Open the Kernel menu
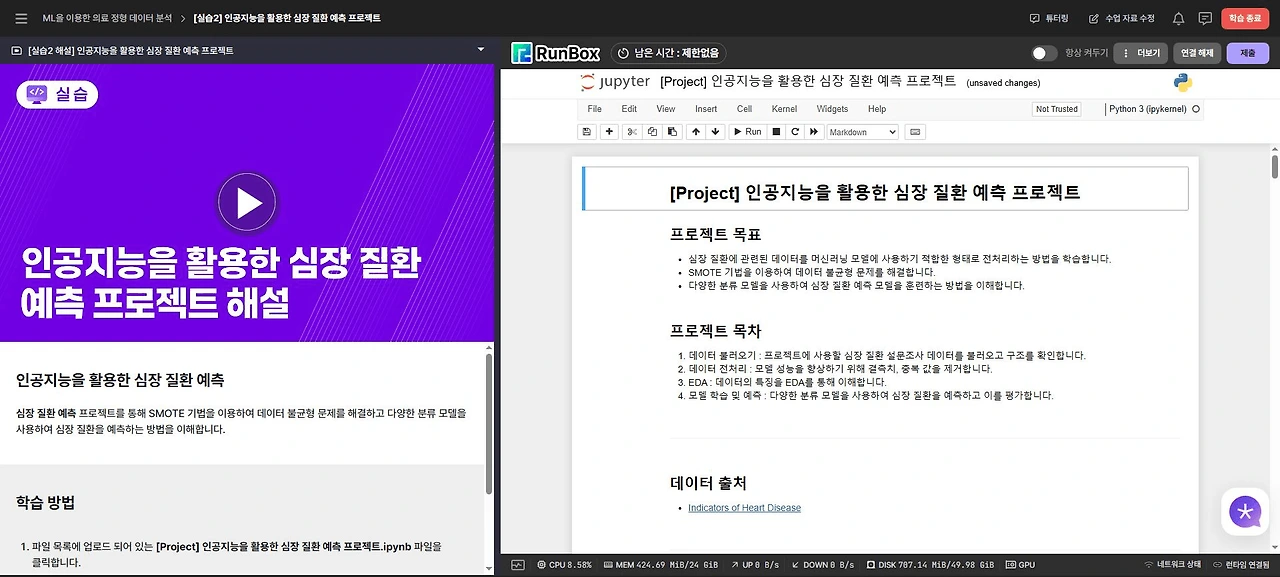The height and width of the screenshot is (577, 1280). click(x=784, y=109)
